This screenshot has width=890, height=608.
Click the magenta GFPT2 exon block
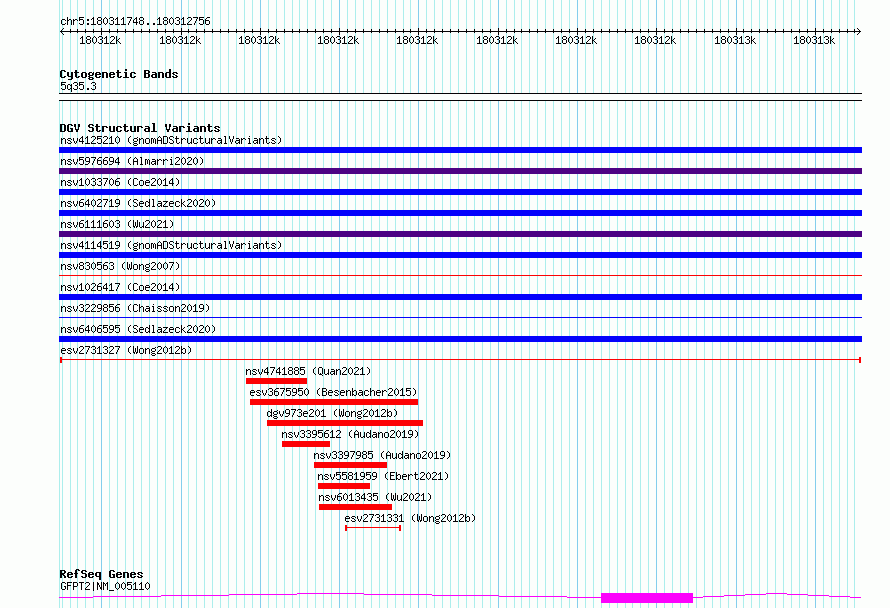click(647, 598)
